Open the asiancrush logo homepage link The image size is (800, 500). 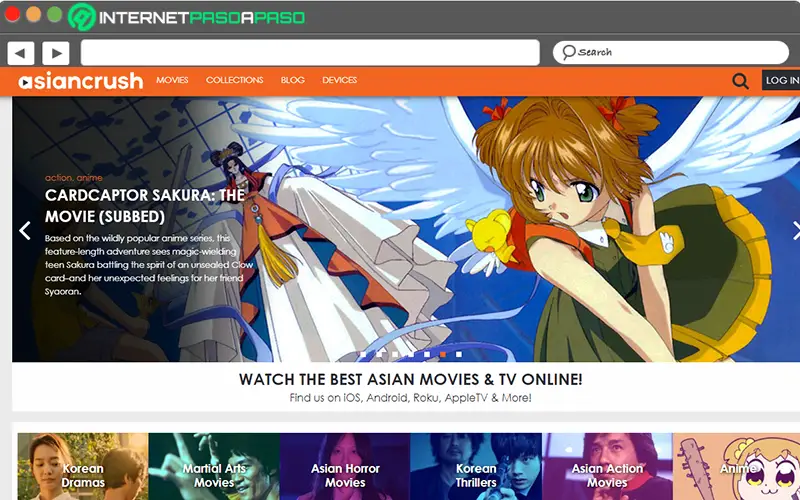tap(81, 81)
